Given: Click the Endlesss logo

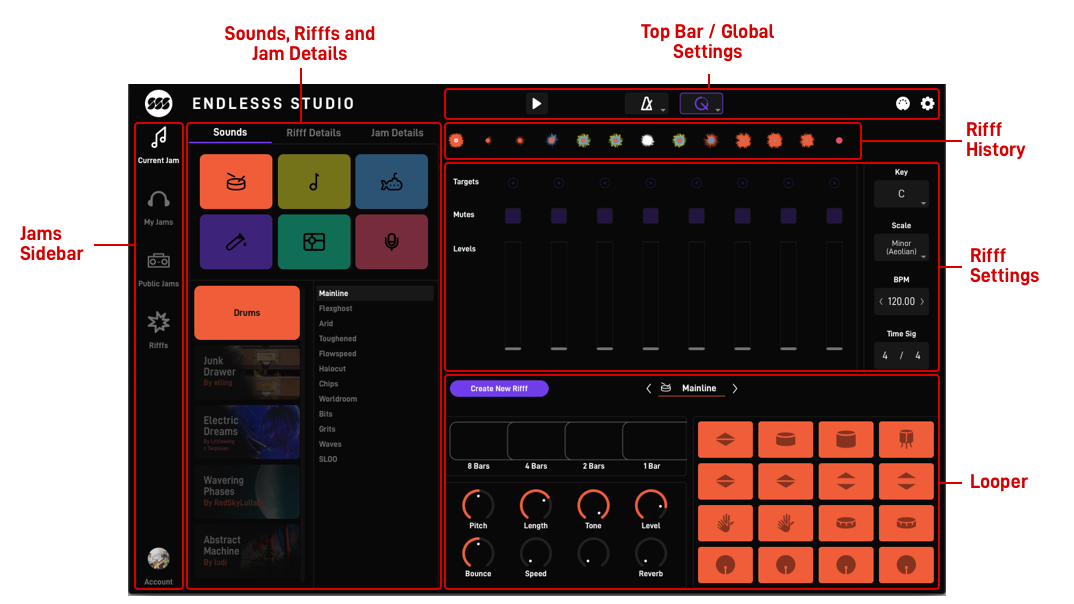Looking at the screenshot, I should pos(158,103).
